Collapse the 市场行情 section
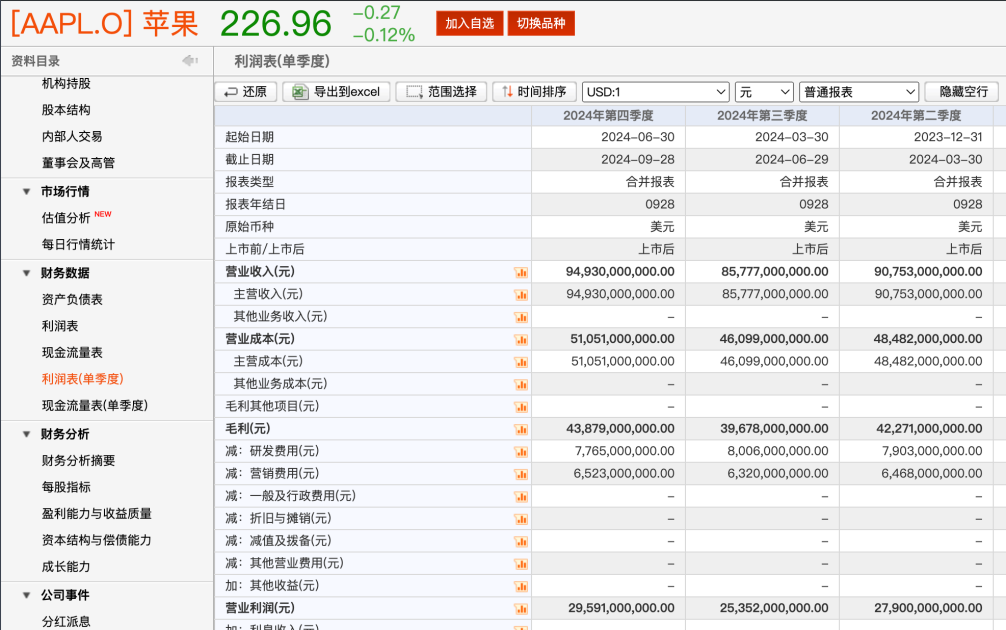The width and height of the screenshot is (1006, 630). pyautogui.click(x=26, y=191)
